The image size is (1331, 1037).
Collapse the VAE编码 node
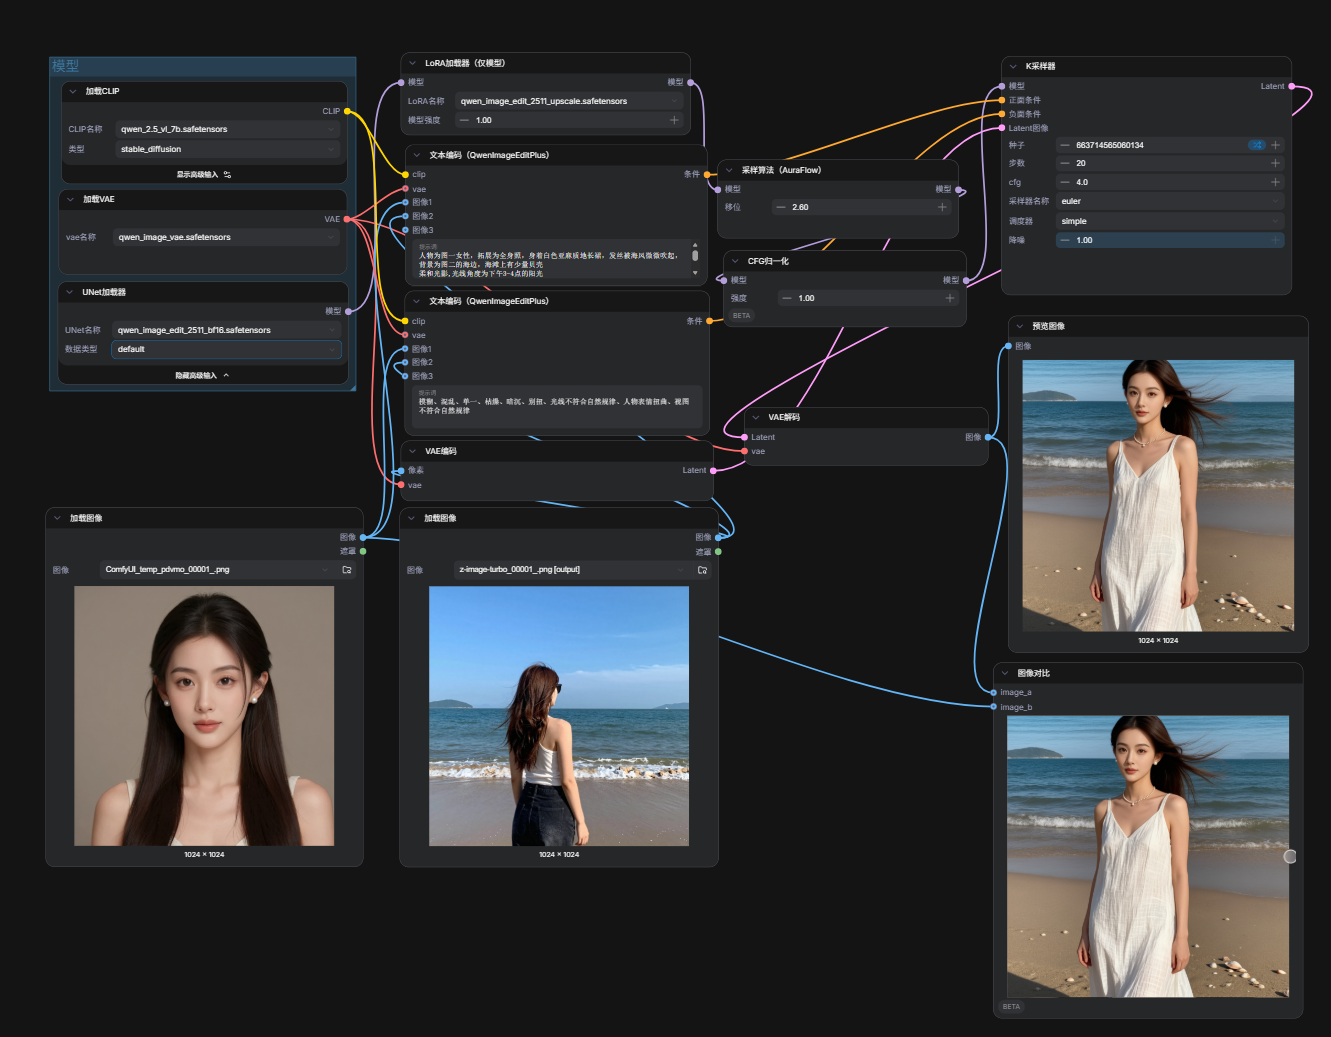point(412,451)
